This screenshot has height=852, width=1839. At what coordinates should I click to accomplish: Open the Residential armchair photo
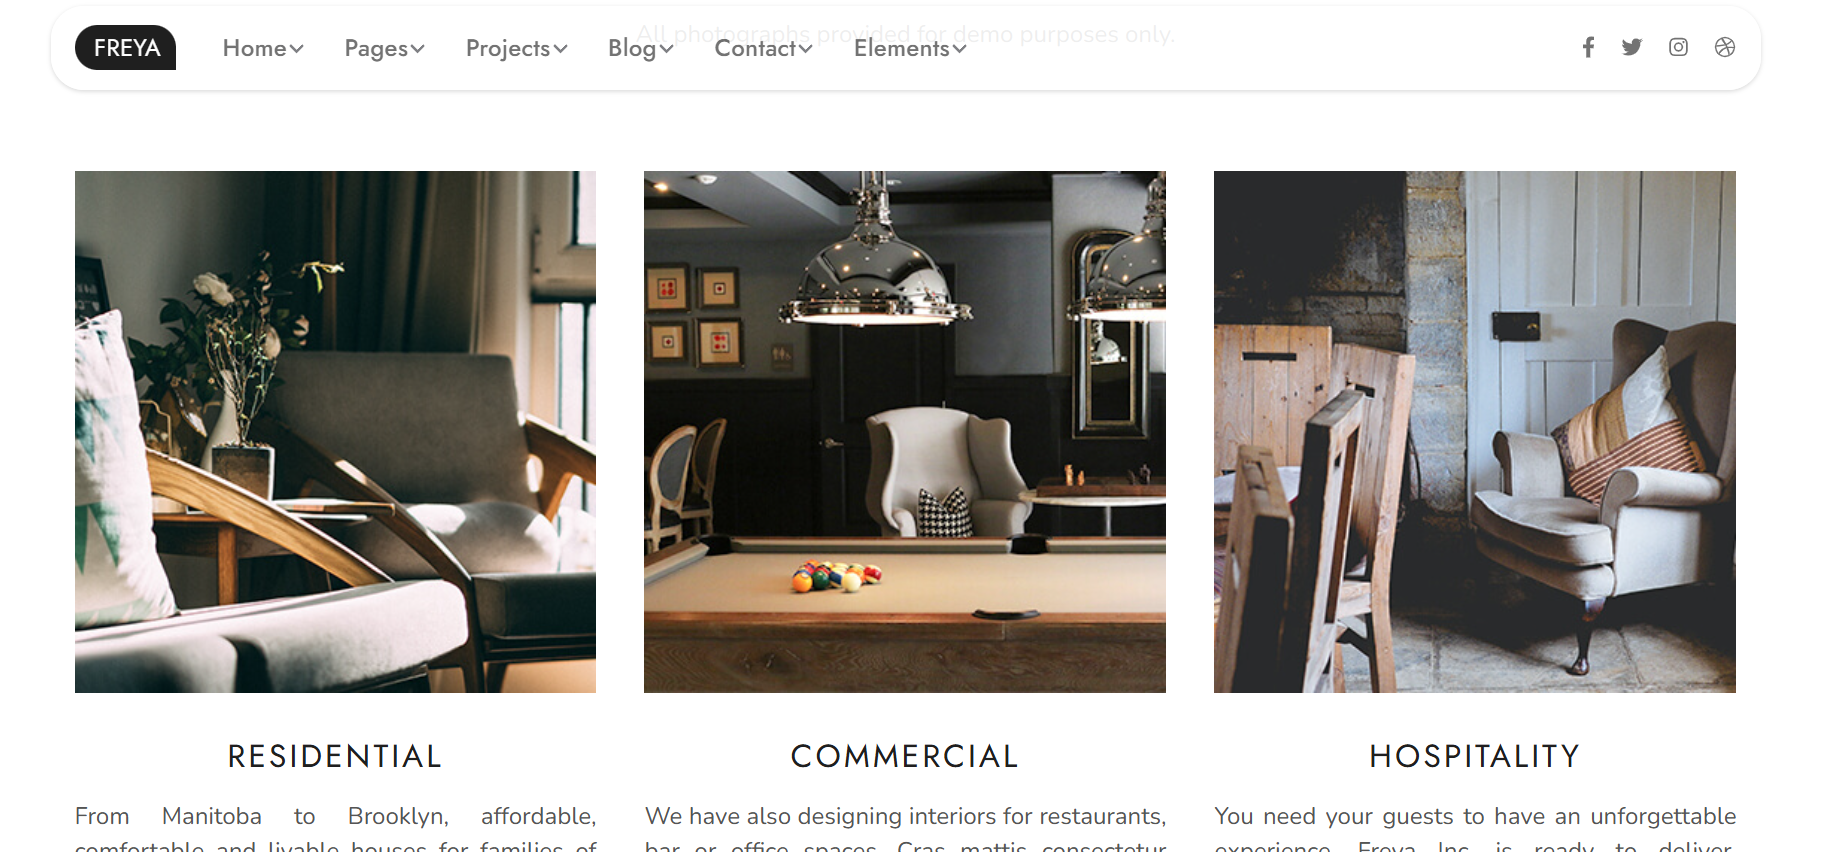tap(335, 432)
